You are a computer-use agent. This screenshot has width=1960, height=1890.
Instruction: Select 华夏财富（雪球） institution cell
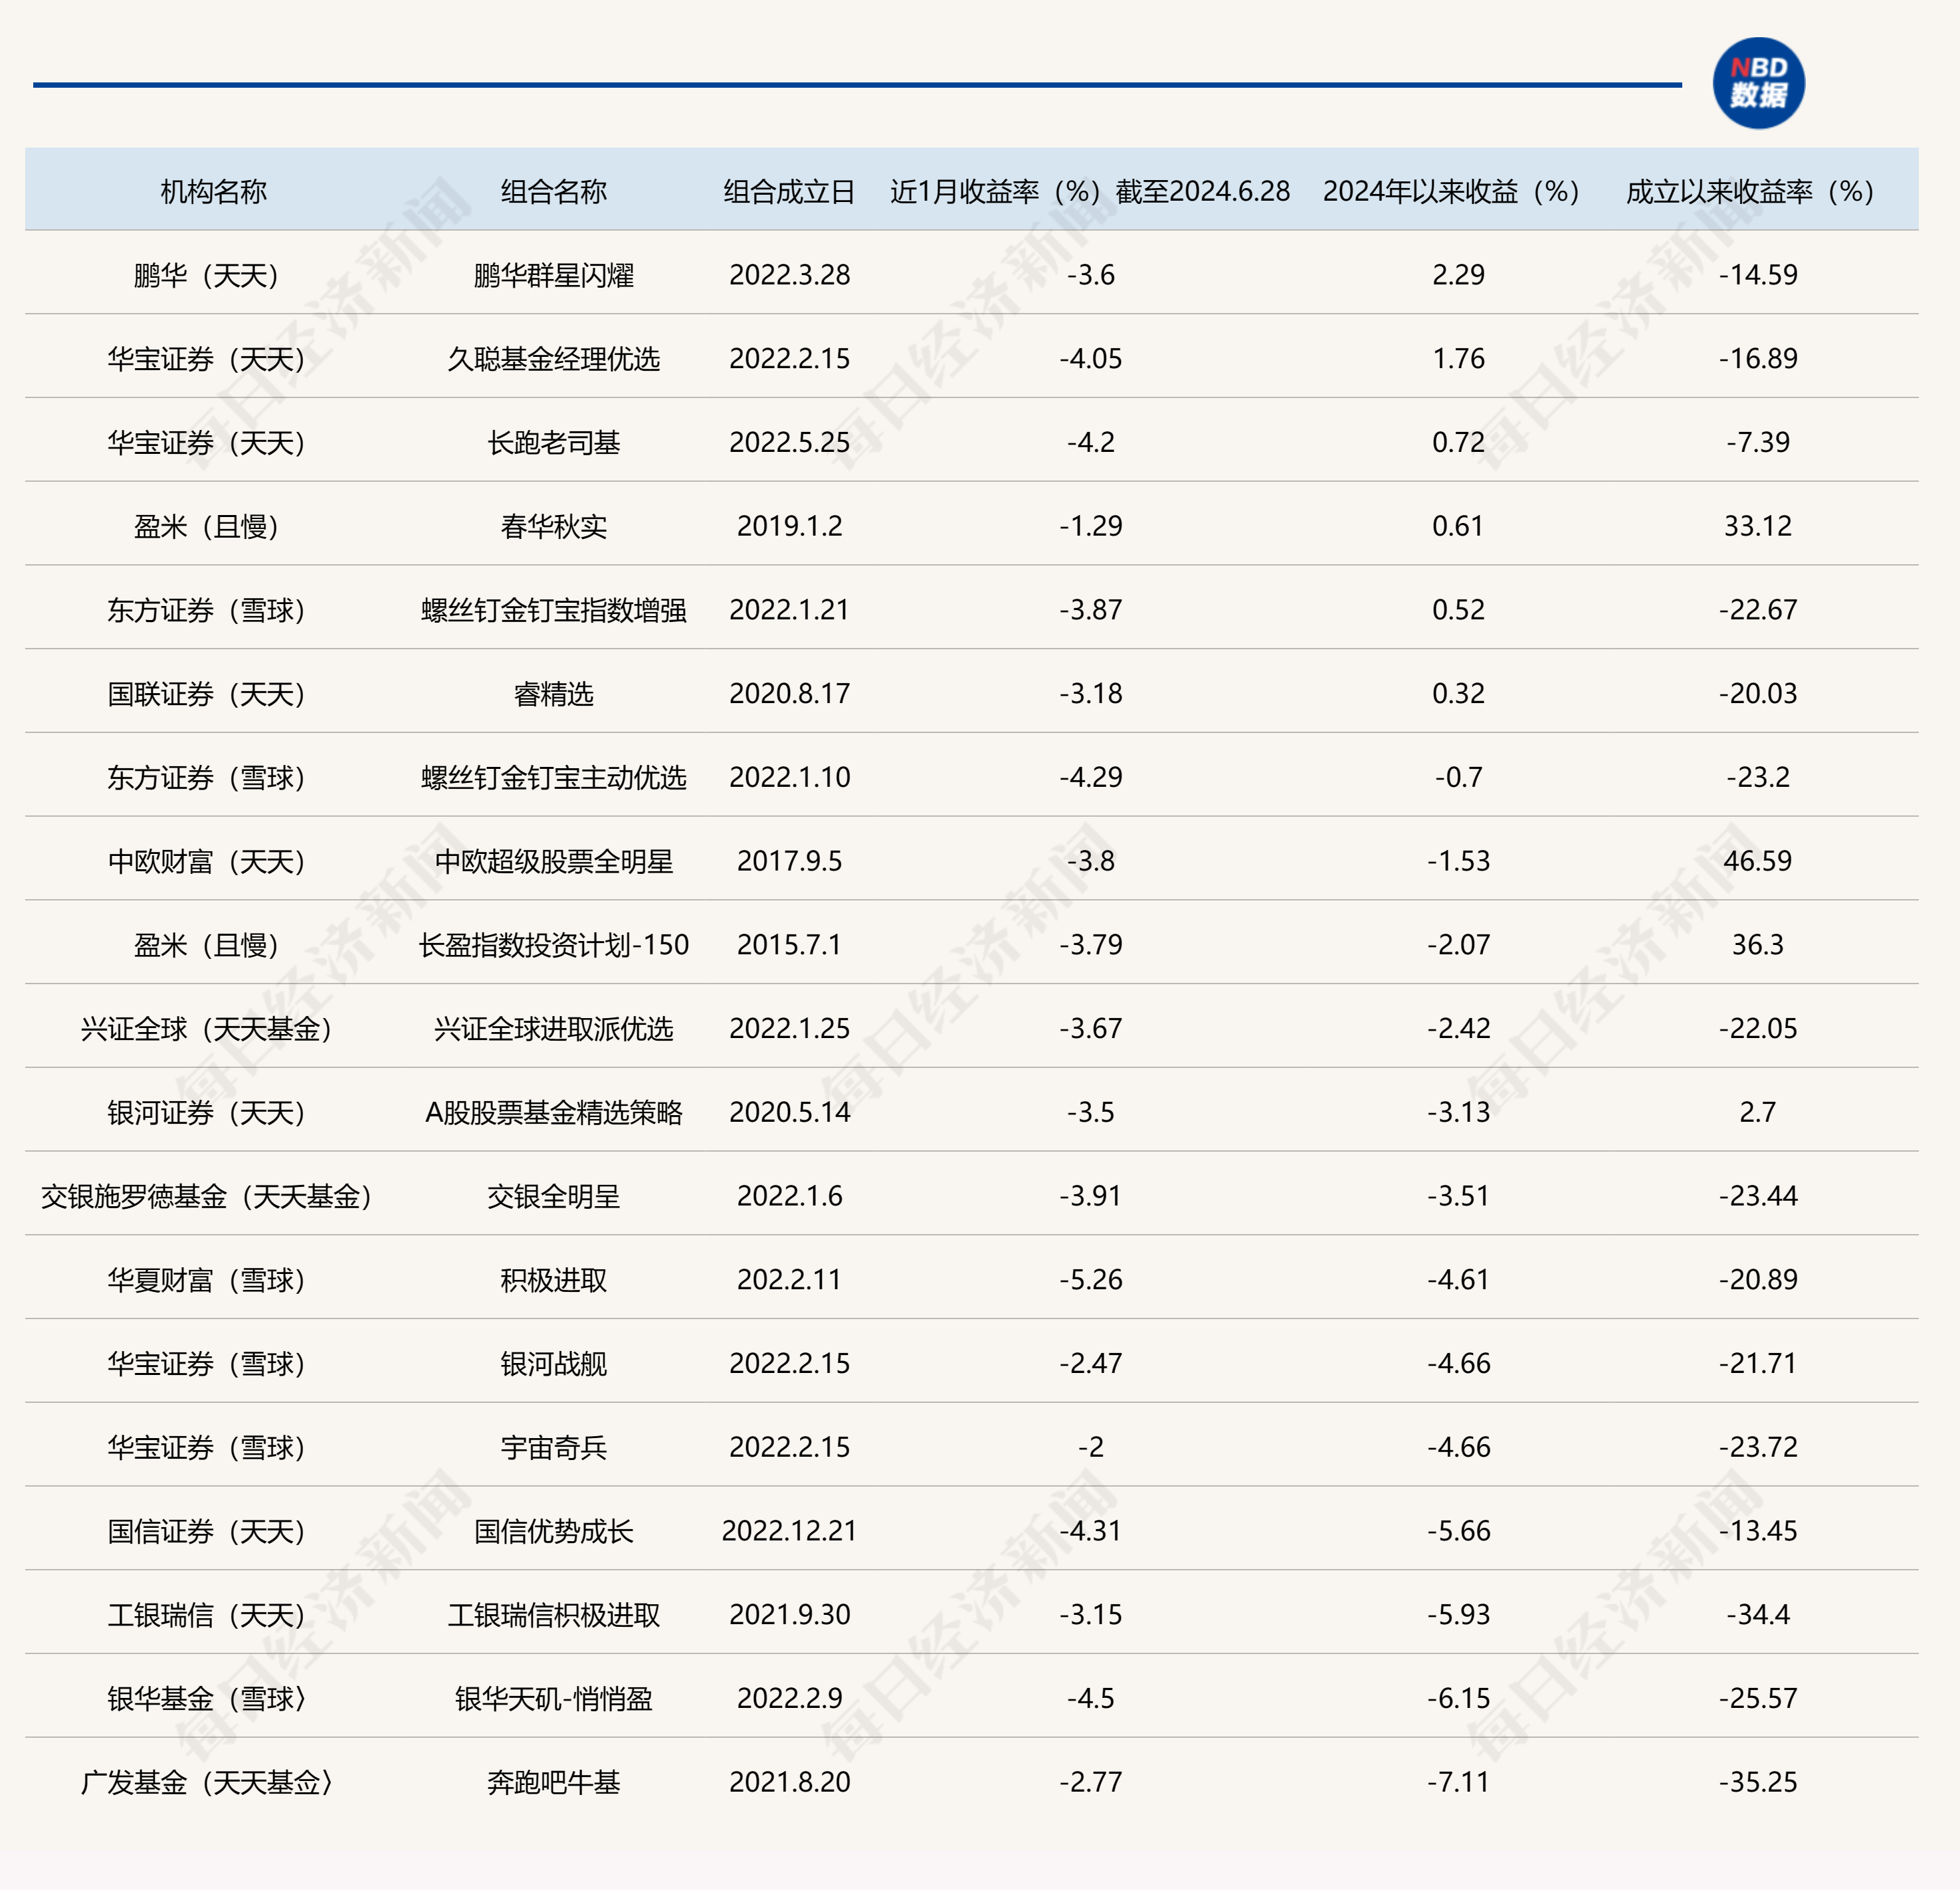[x=206, y=1280]
